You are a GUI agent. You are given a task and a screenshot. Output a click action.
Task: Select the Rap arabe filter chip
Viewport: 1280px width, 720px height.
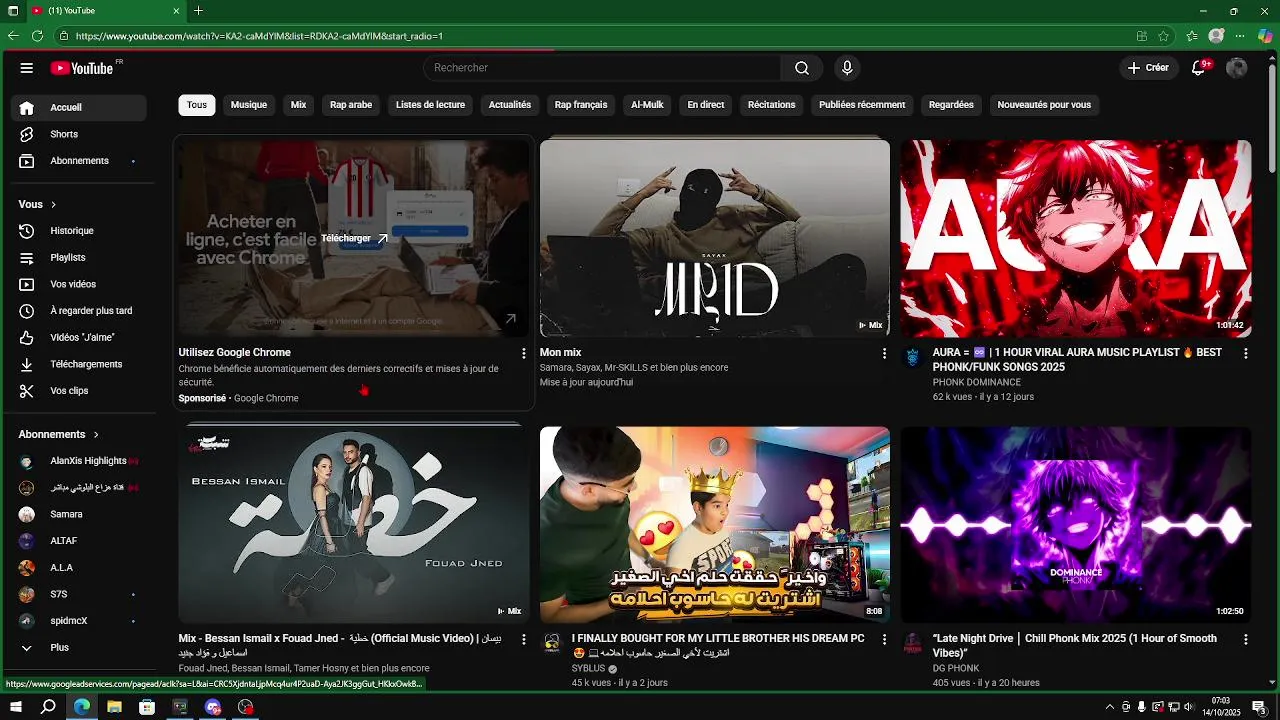pos(351,105)
